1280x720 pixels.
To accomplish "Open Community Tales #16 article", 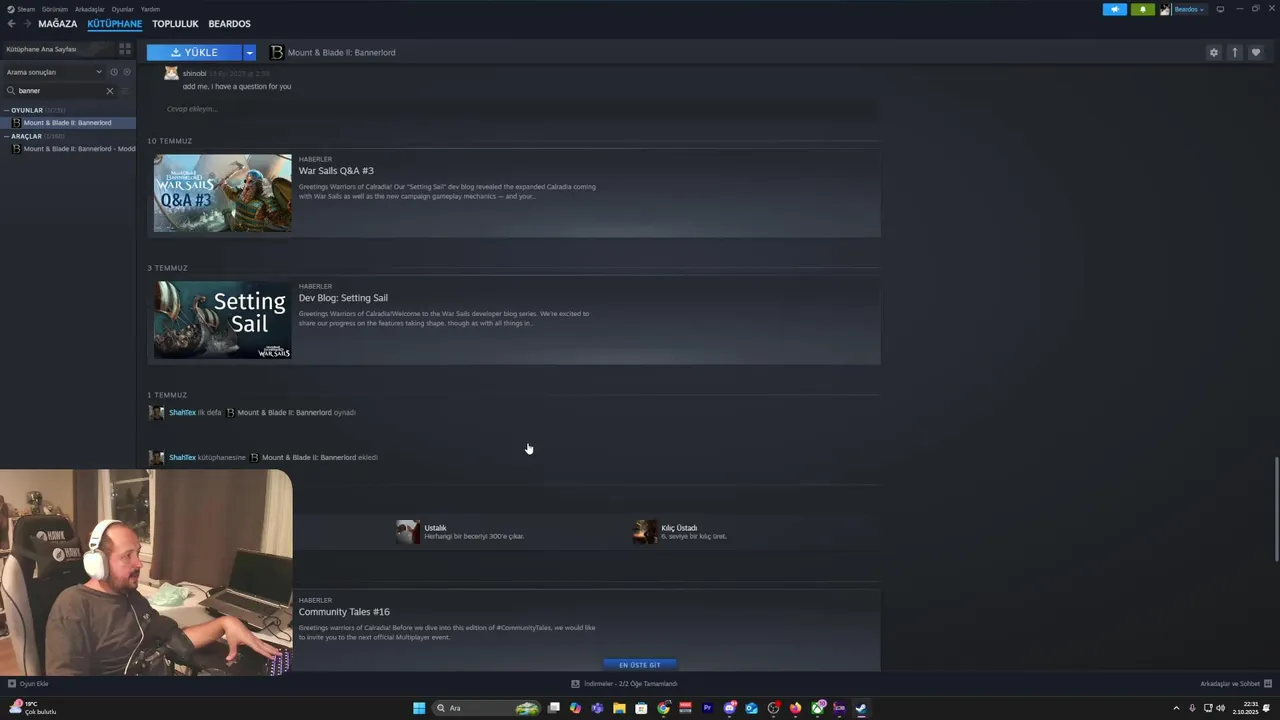I will [x=344, y=612].
